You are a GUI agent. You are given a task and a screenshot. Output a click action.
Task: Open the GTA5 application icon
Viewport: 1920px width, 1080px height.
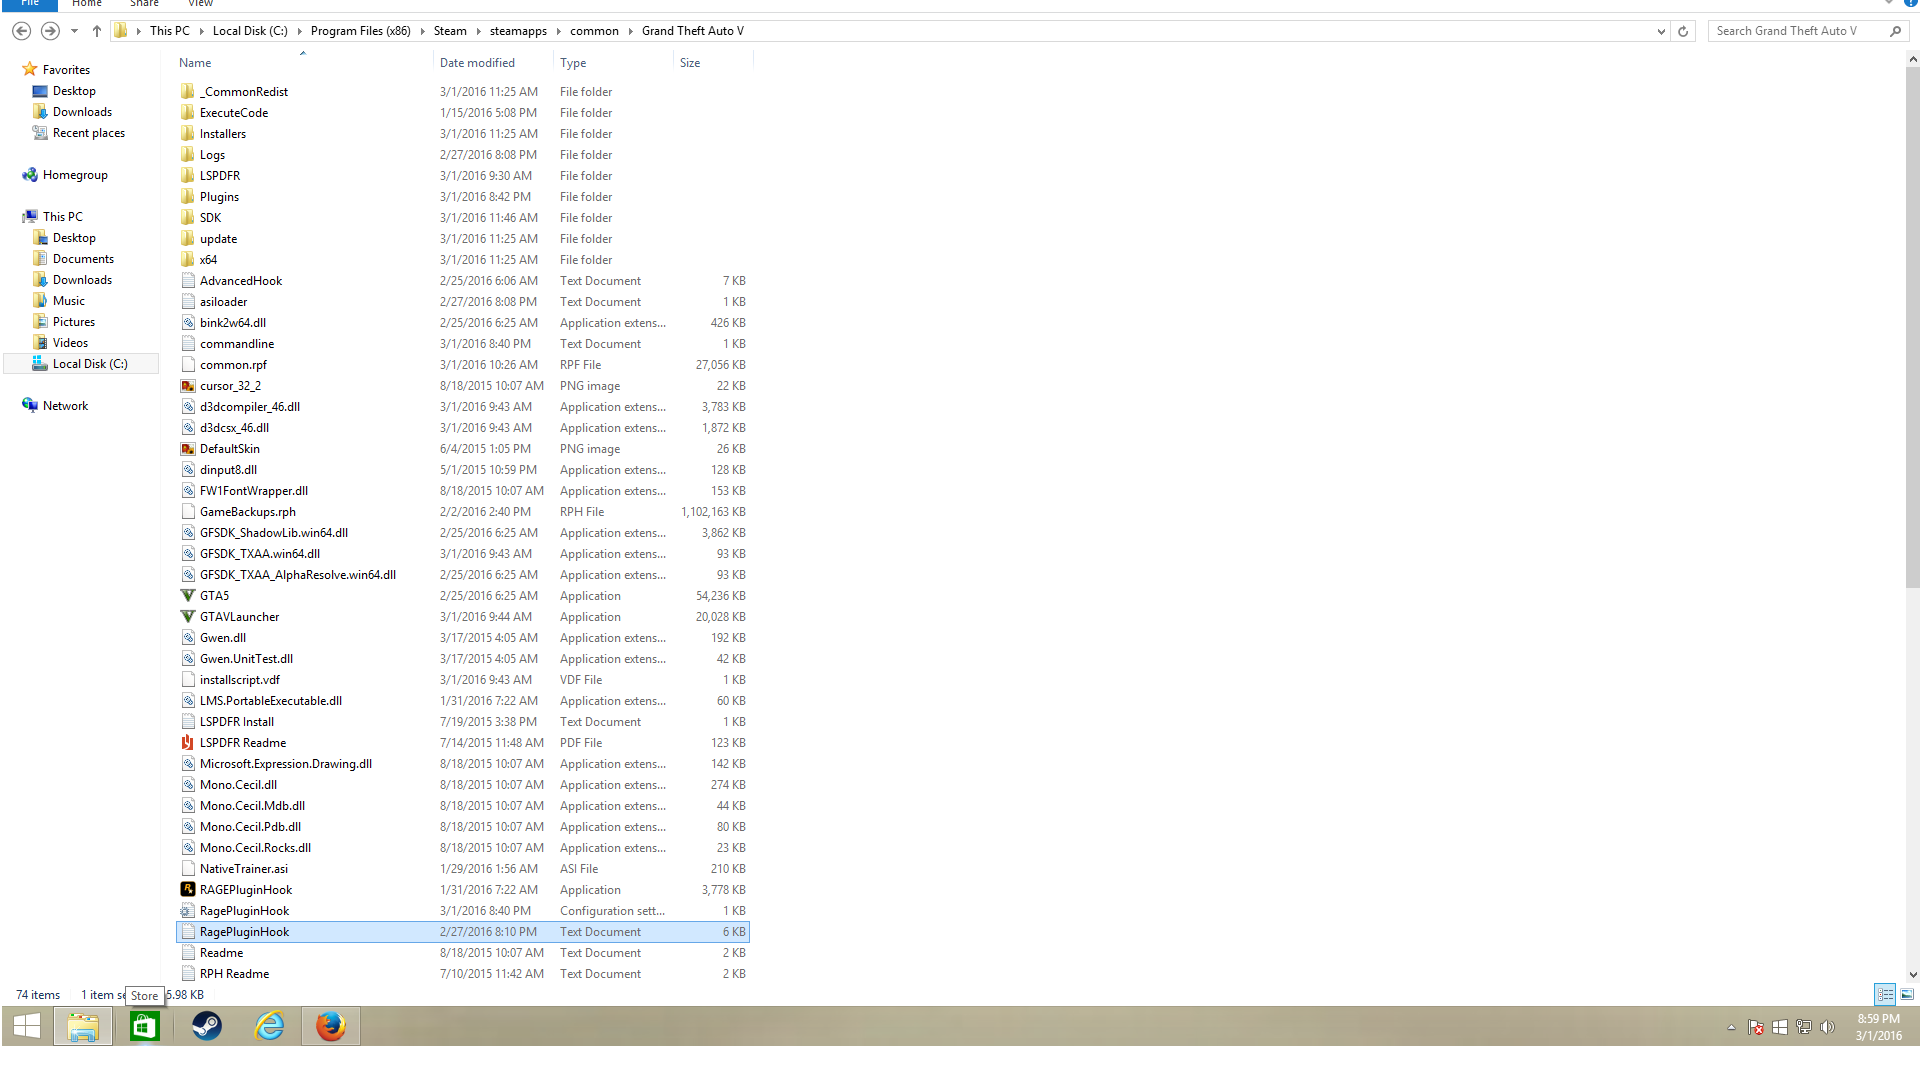[x=188, y=596]
